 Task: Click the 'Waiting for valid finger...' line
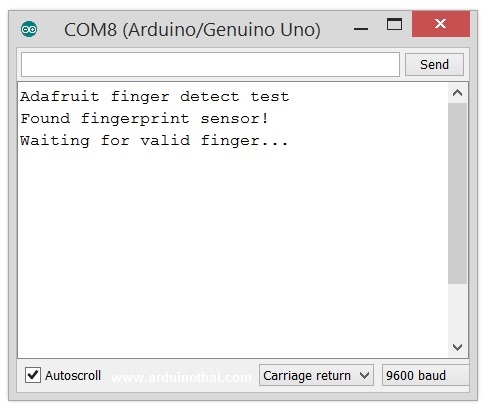(x=154, y=141)
